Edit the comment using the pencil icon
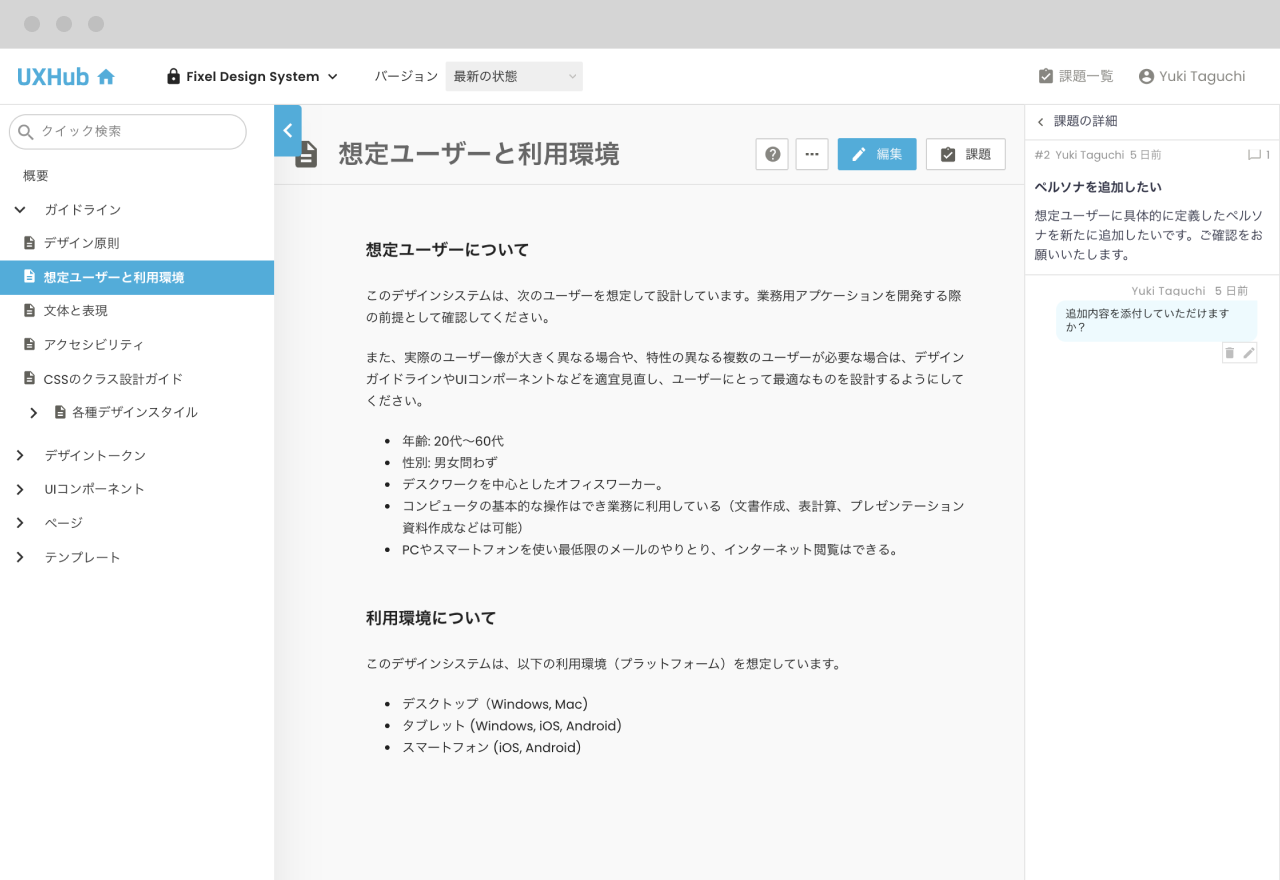Viewport: 1280px width, 880px height. coord(1248,353)
